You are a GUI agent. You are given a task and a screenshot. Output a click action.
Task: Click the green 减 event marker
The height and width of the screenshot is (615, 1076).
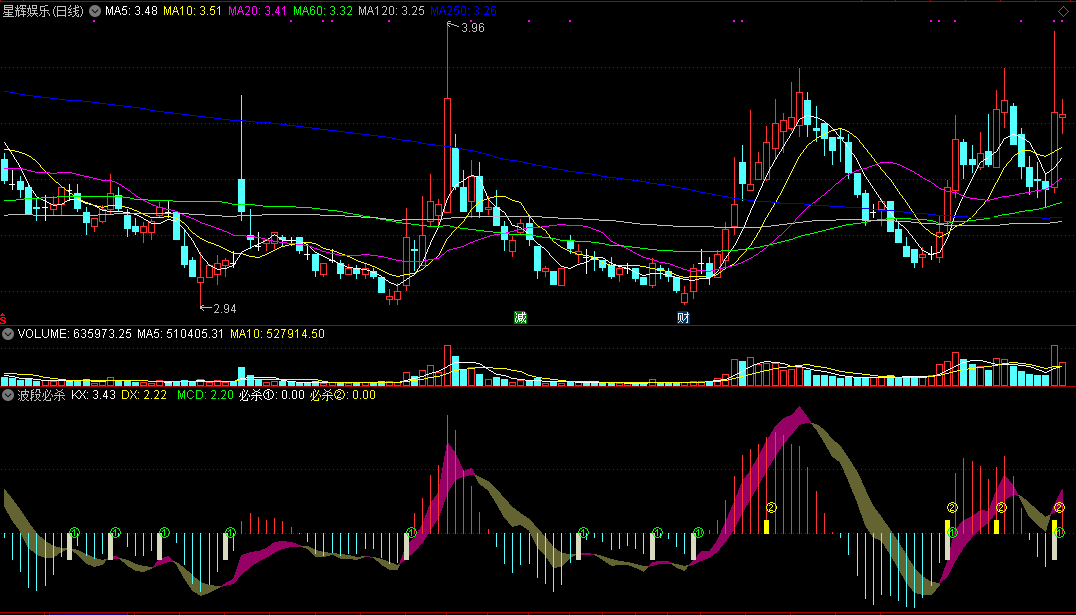pos(520,317)
